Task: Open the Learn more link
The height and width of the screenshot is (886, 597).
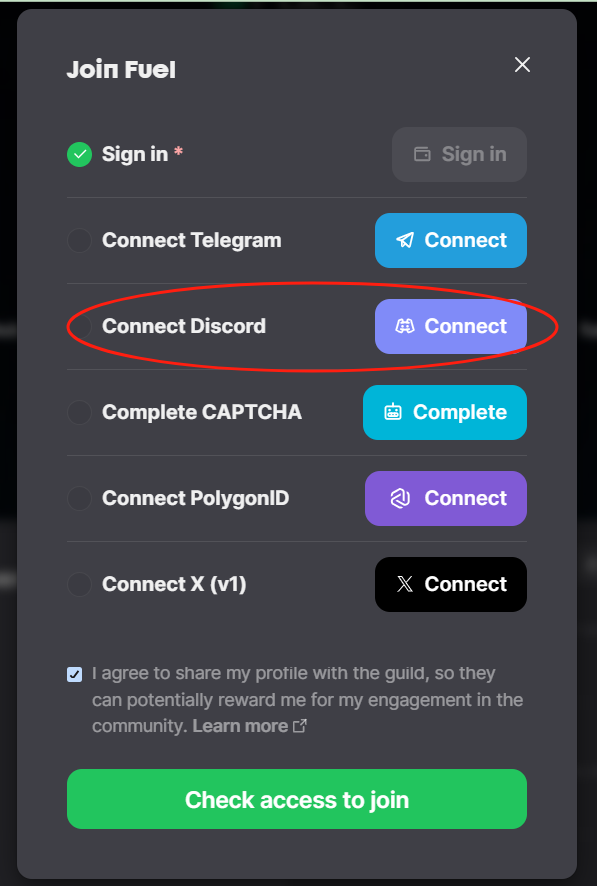Action: (241, 726)
